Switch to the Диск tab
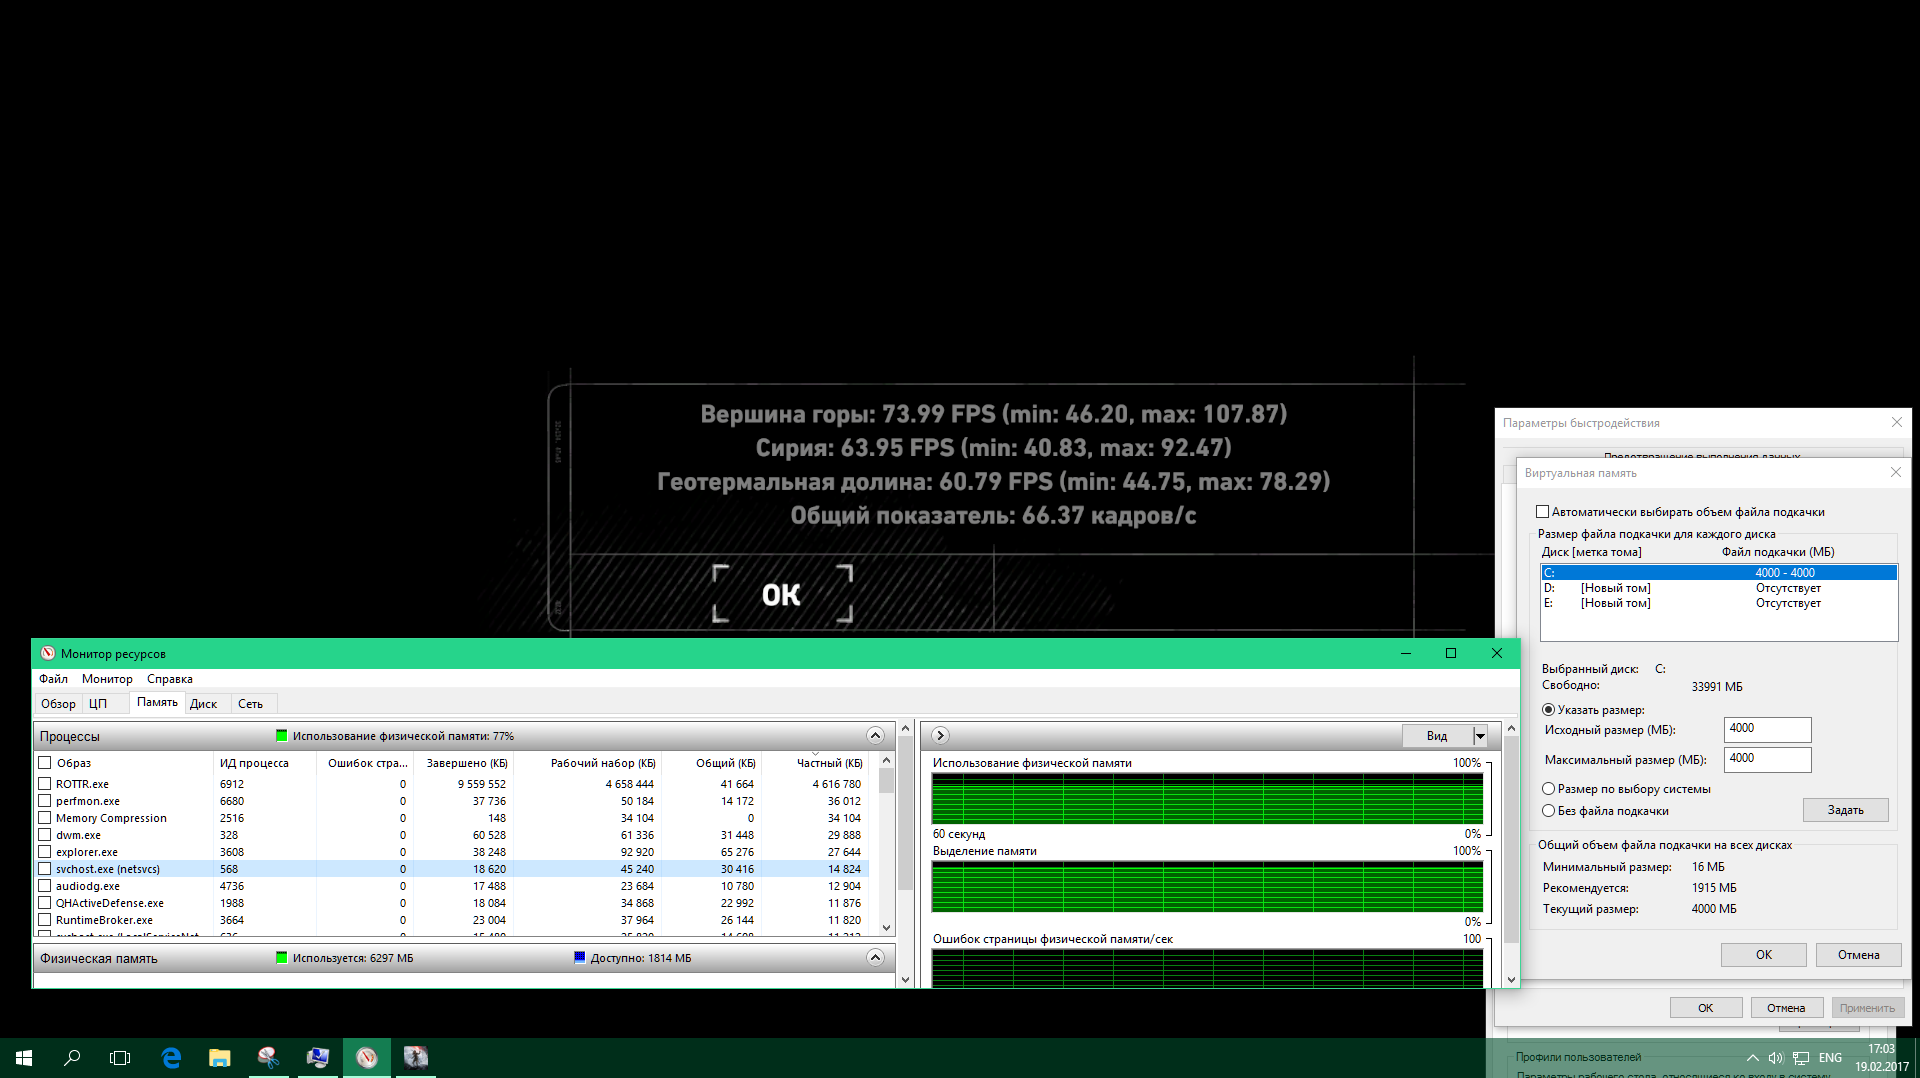1920x1078 pixels. pyautogui.click(x=204, y=704)
